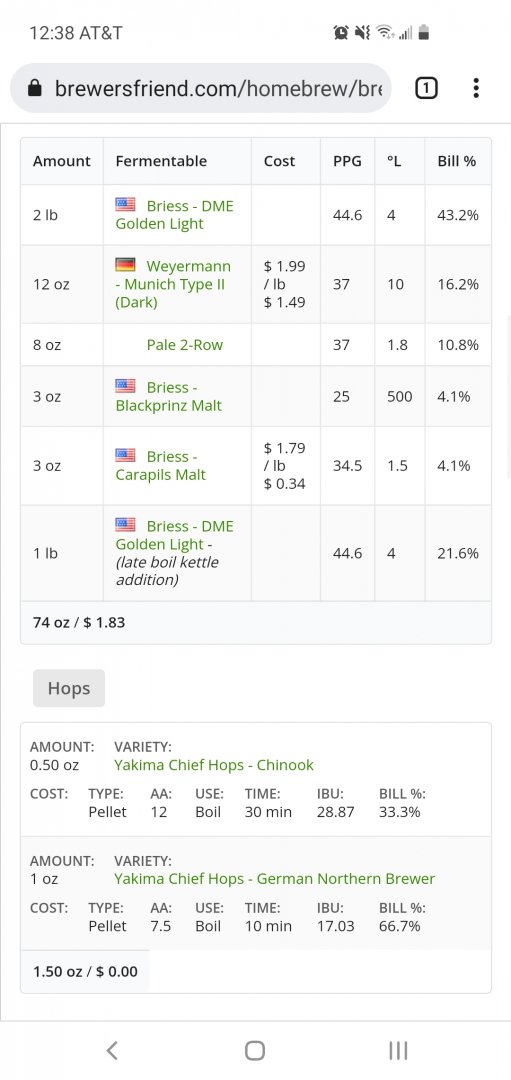Viewport: 511px width, 1080px height.
Task: Open the German Northern Brewer hops link
Action: click(274, 879)
